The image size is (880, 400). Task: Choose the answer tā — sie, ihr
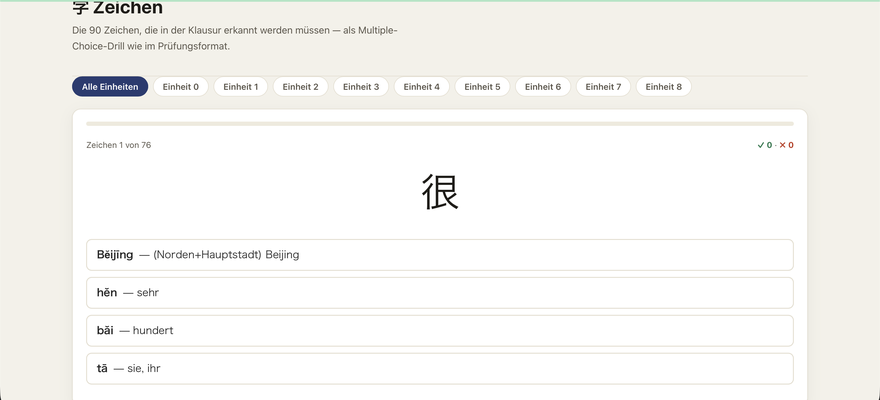coord(440,369)
